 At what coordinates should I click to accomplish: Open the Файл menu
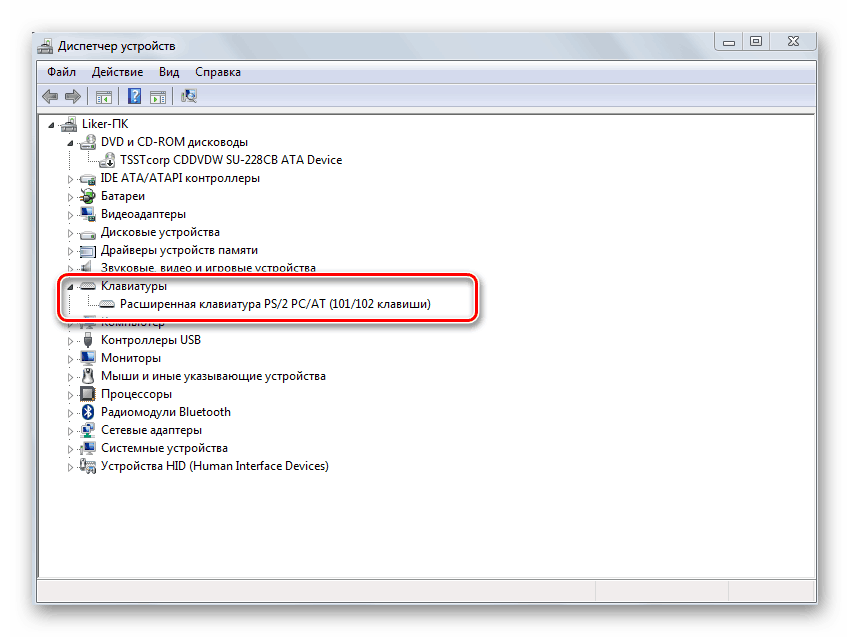(x=61, y=72)
